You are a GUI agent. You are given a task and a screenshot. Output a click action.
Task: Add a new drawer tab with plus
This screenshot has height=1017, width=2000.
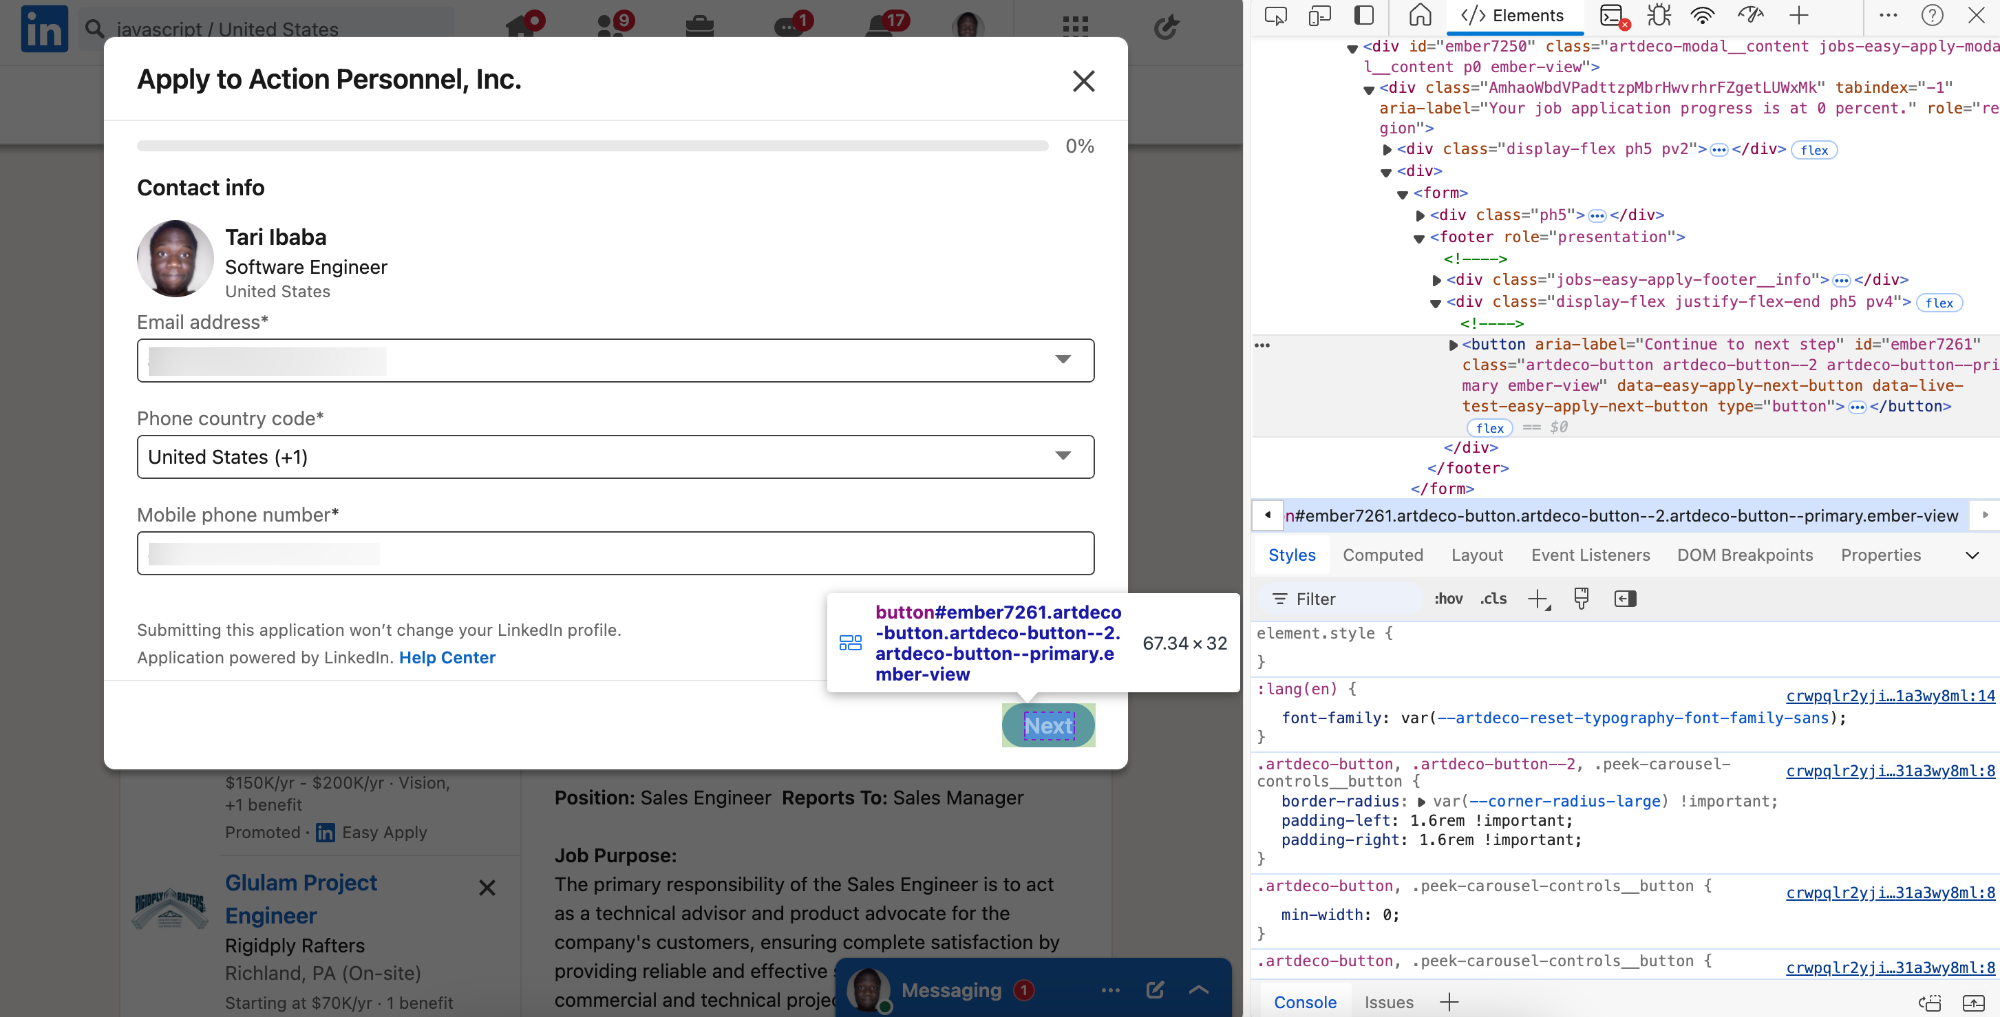pos(1449,1002)
